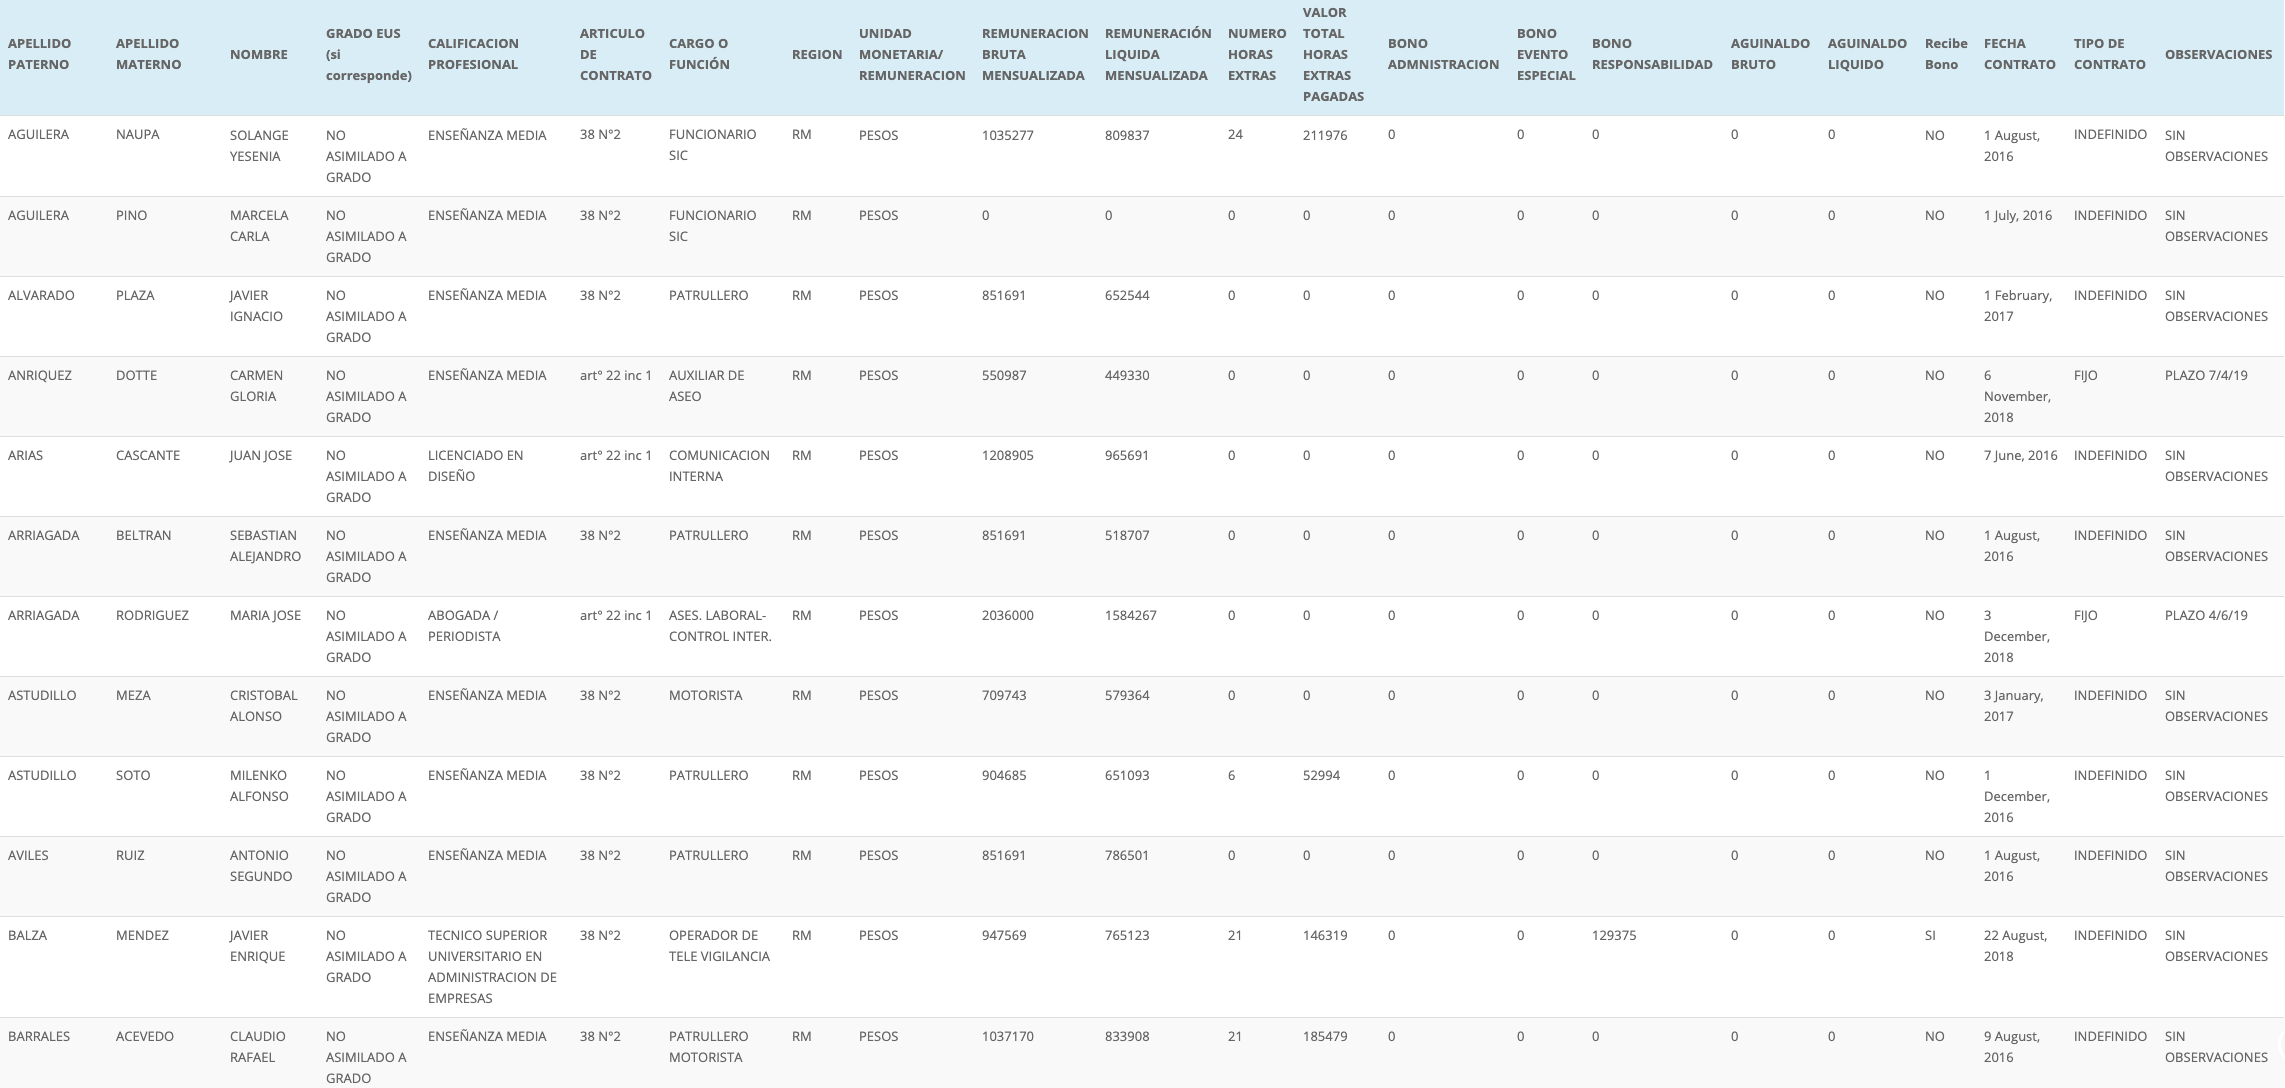Viewport: 2285px width, 1088px height.
Task: Click surname AVILES
Action: pos(28,855)
